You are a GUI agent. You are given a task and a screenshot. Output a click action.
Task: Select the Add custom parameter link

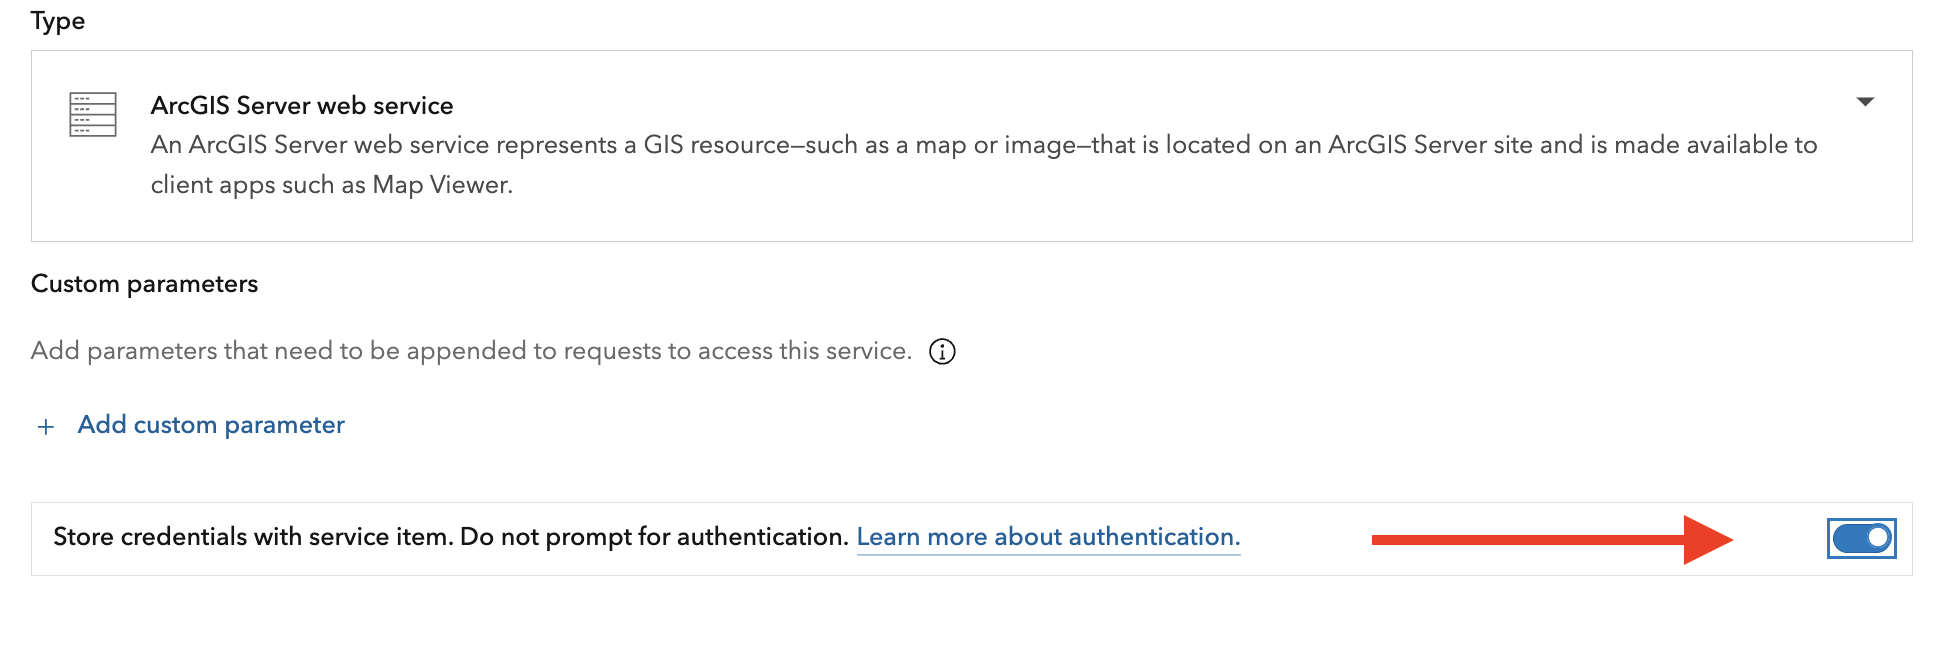pyautogui.click(x=211, y=425)
